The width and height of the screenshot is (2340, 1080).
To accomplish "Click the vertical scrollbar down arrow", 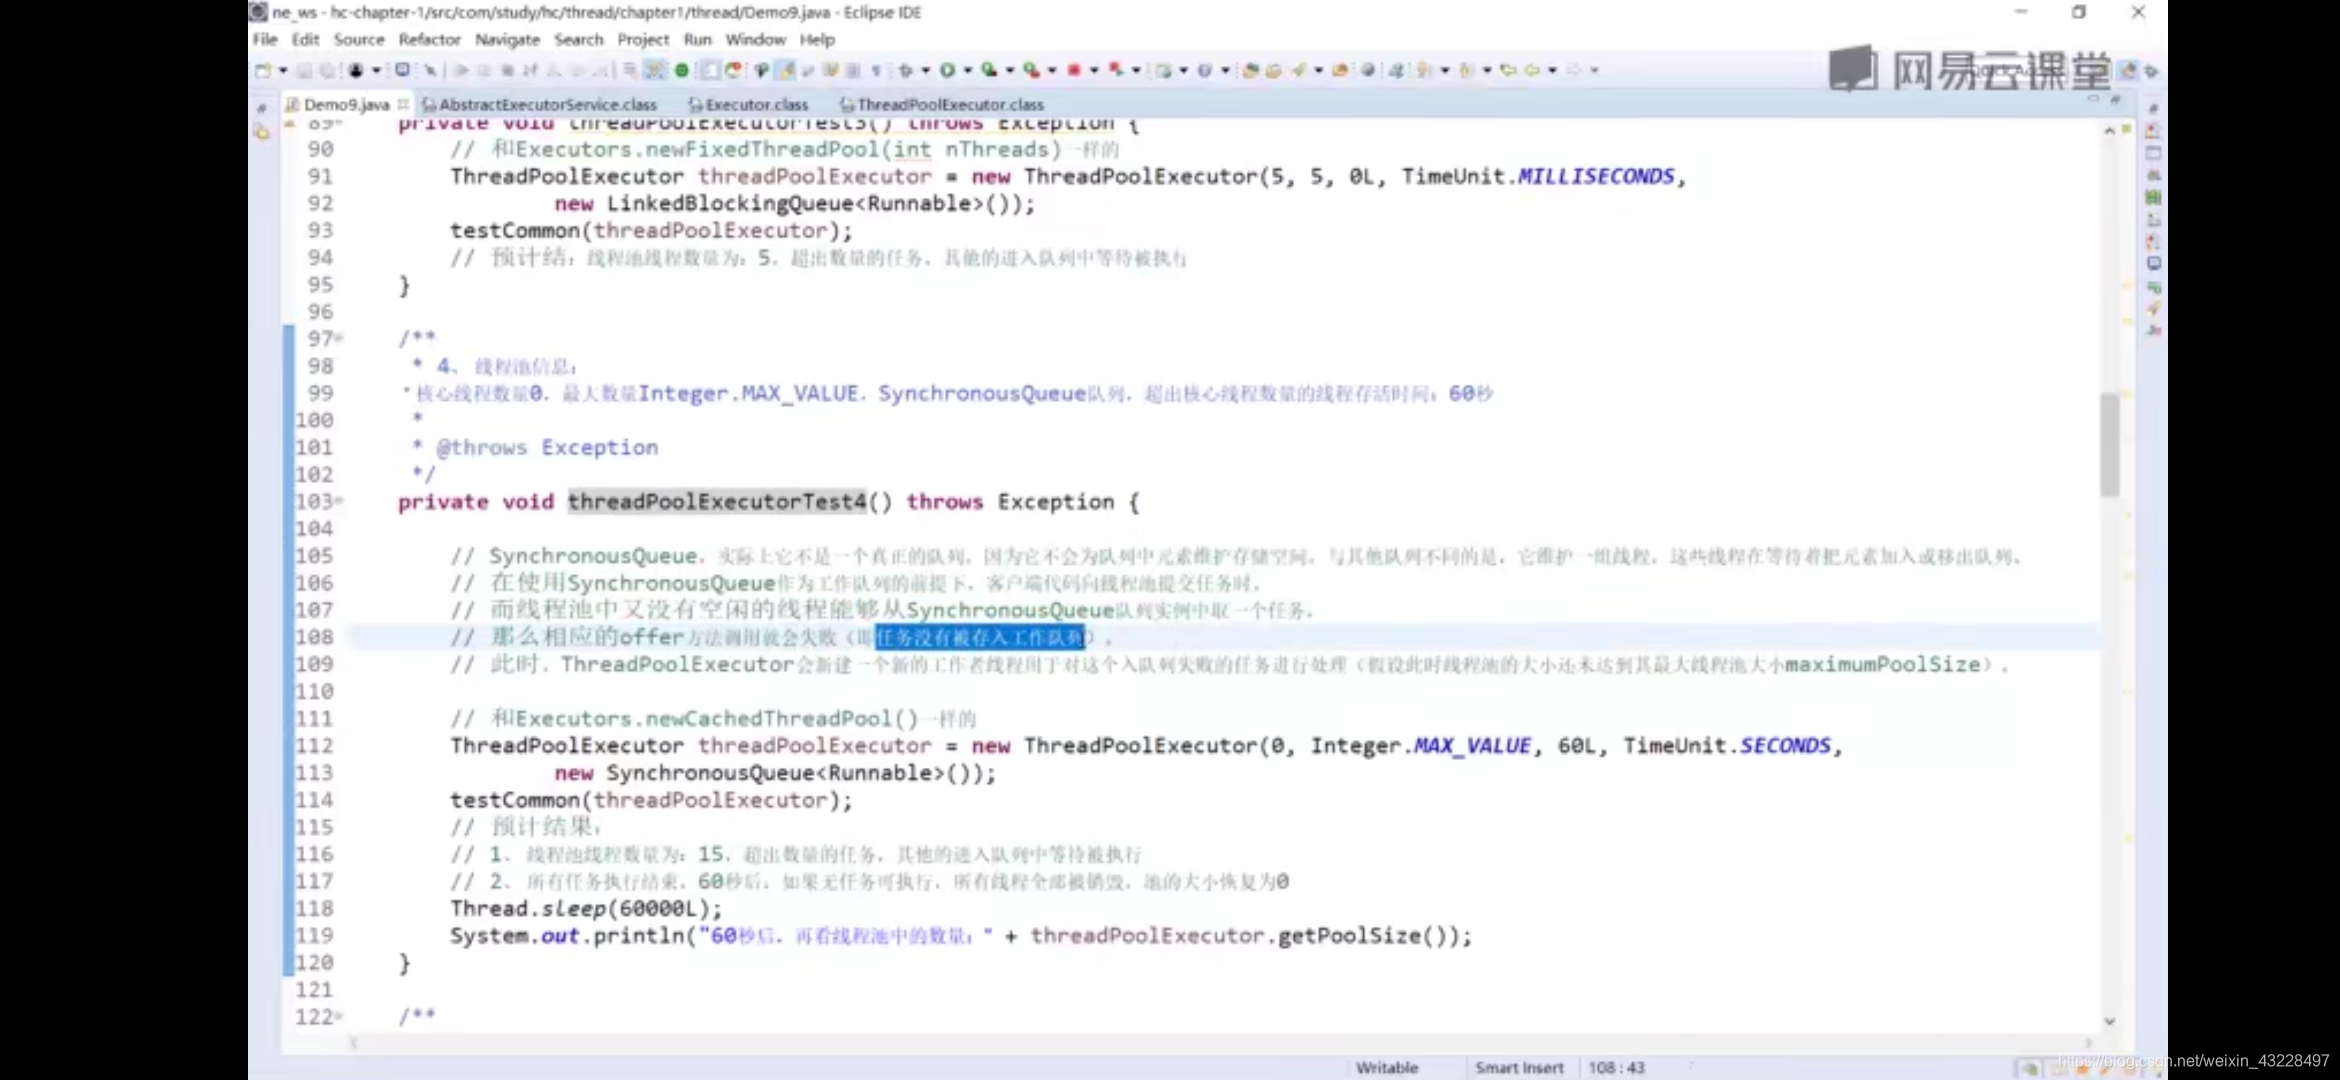I will [x=2109, y=1021].
